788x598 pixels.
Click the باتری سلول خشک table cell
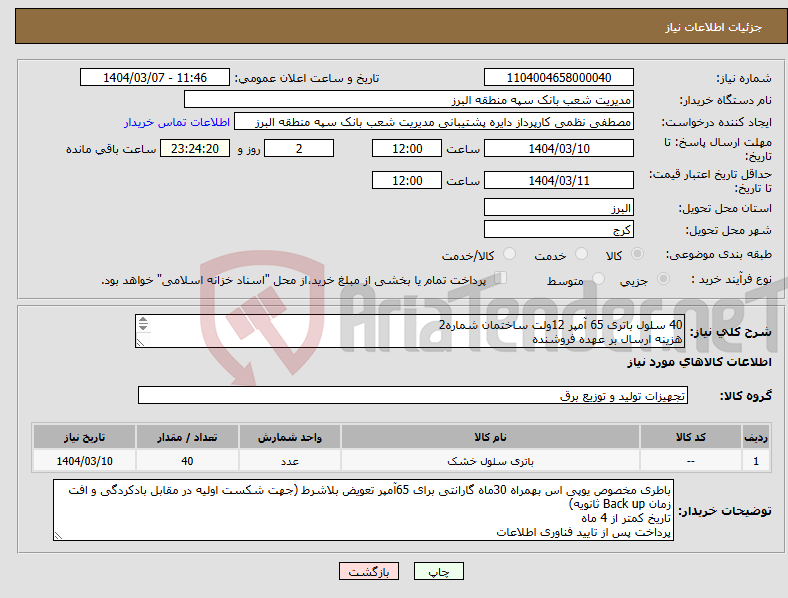tap(490, 461)
